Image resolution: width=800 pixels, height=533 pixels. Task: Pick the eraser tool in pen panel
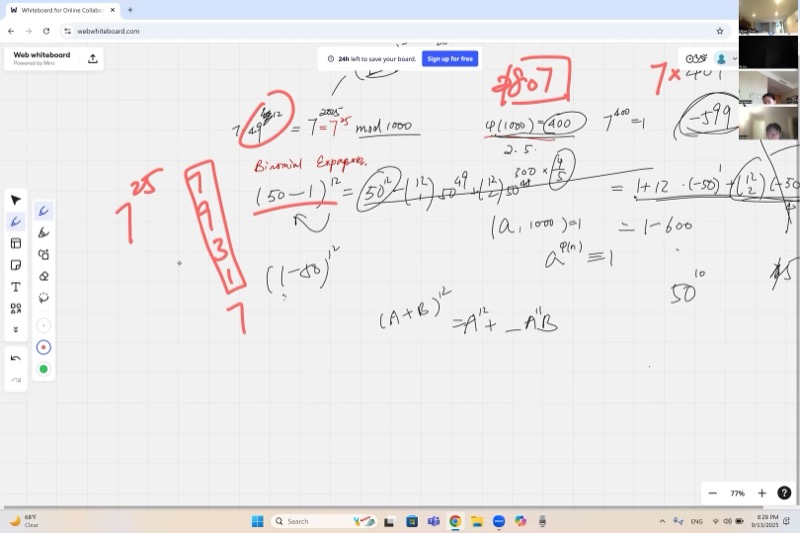click(x=43, y=276)
